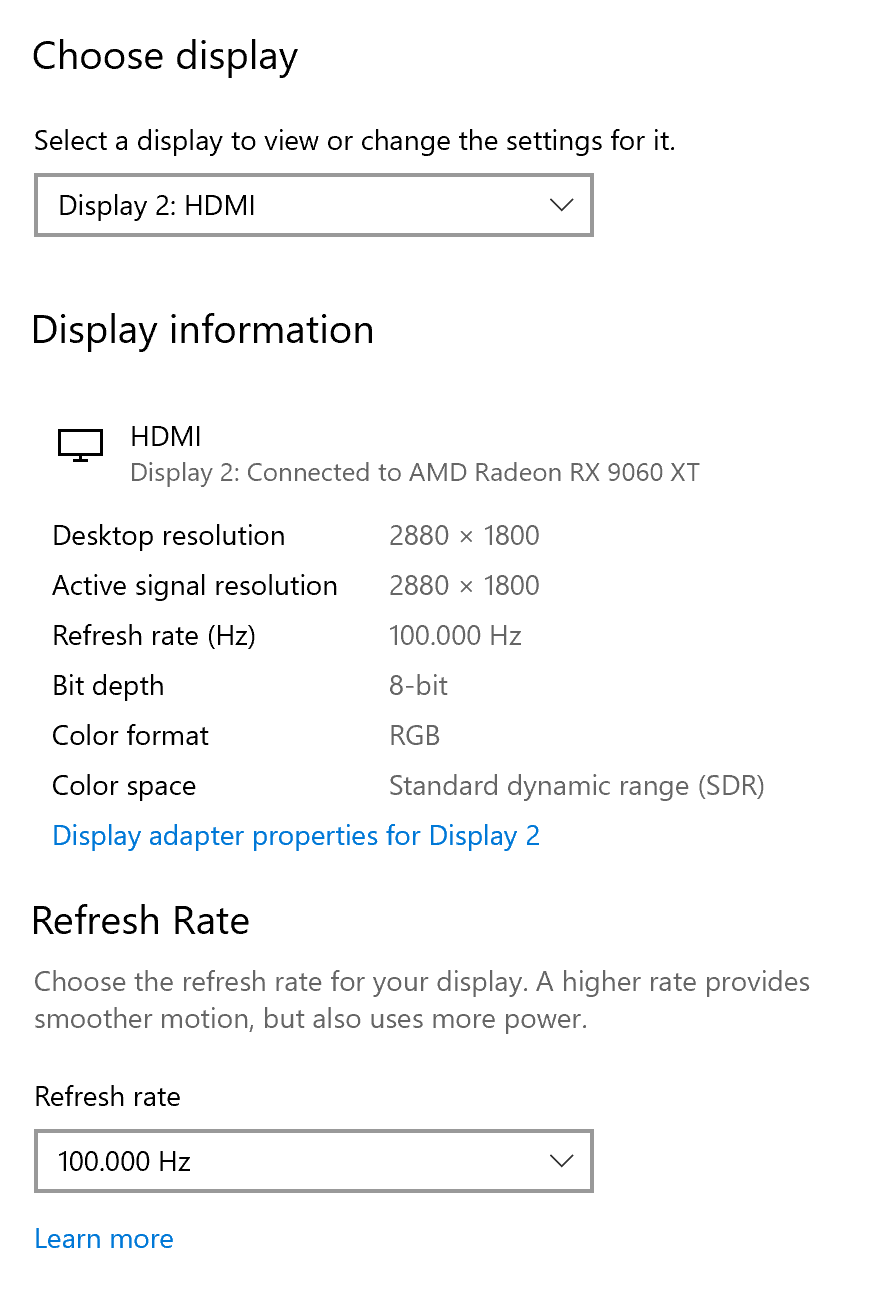Click the '100.000 Hz' refresh rate information value
869x1293 pixels.
454,635
